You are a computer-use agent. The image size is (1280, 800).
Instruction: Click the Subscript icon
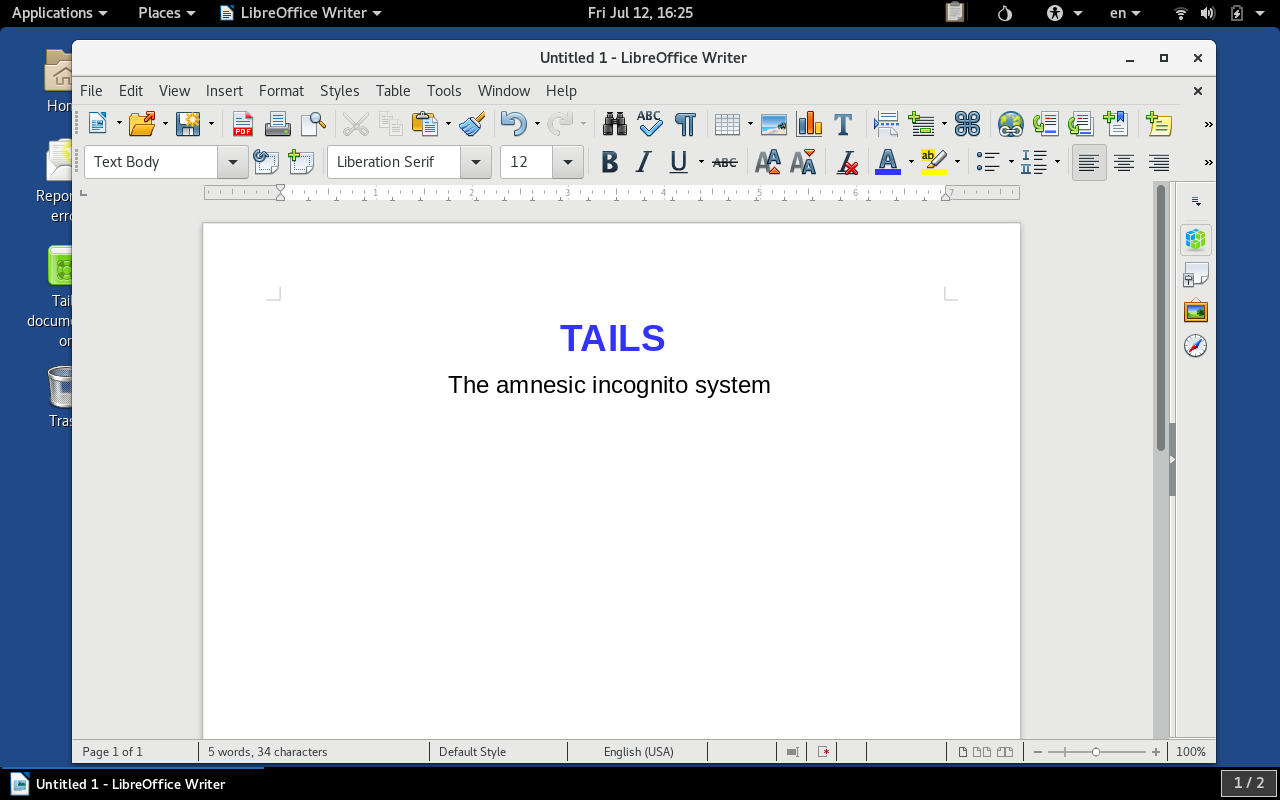[803, 162]
